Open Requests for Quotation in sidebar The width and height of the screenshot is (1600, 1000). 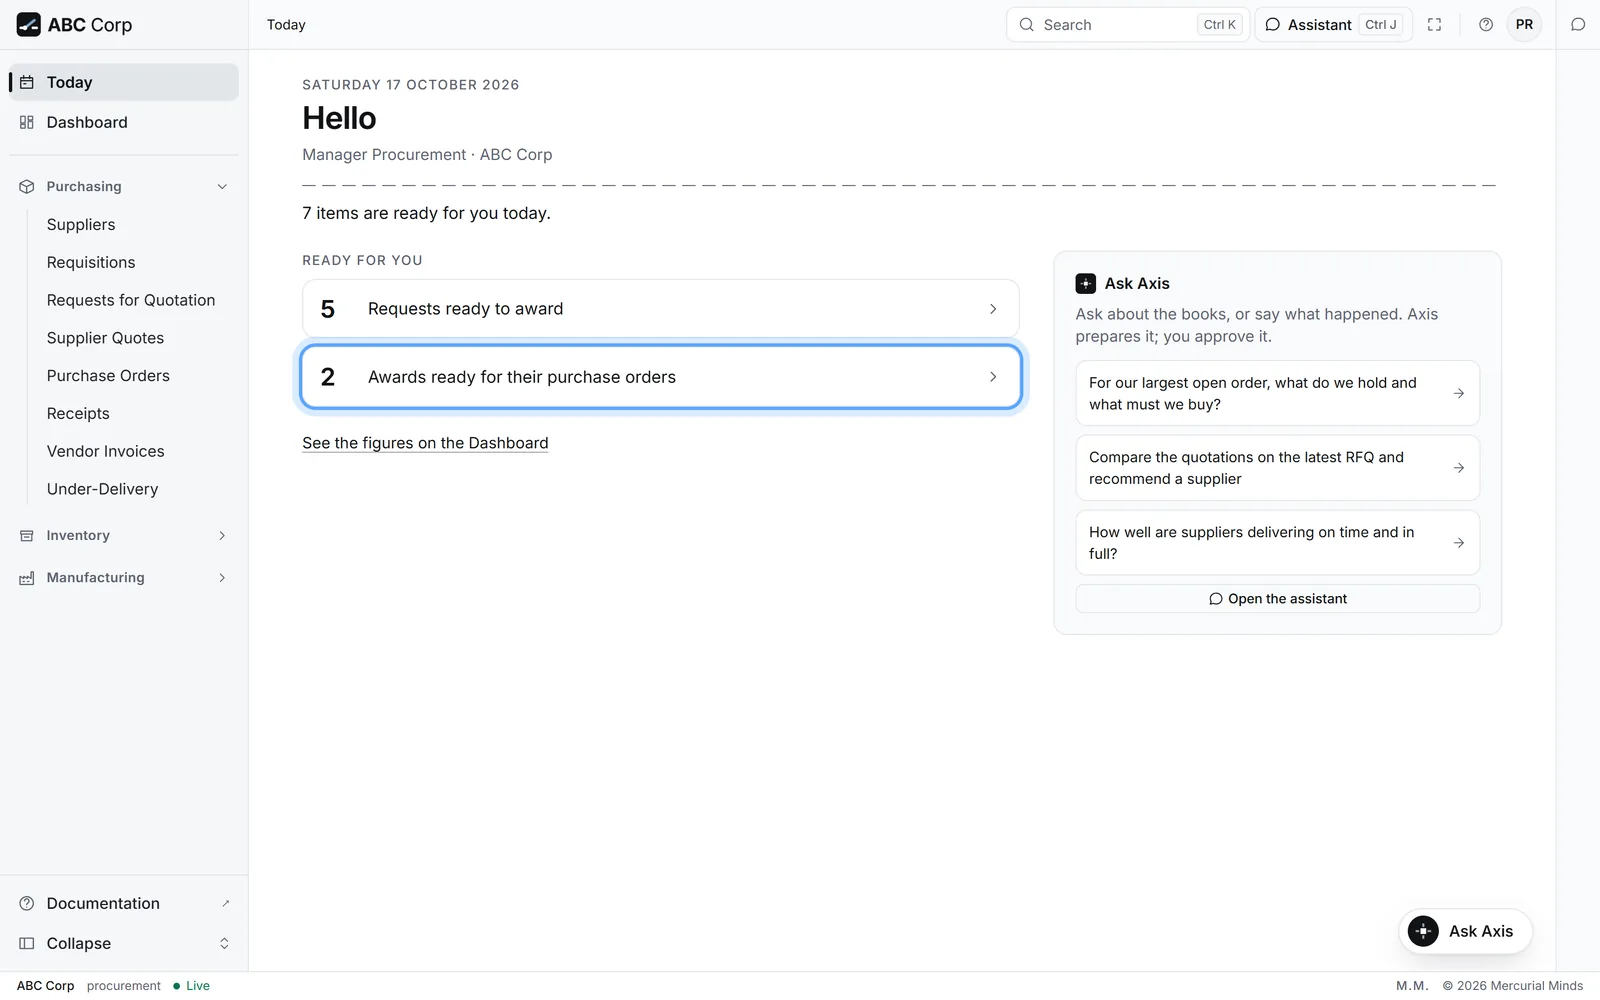click(x=131, y=300)
